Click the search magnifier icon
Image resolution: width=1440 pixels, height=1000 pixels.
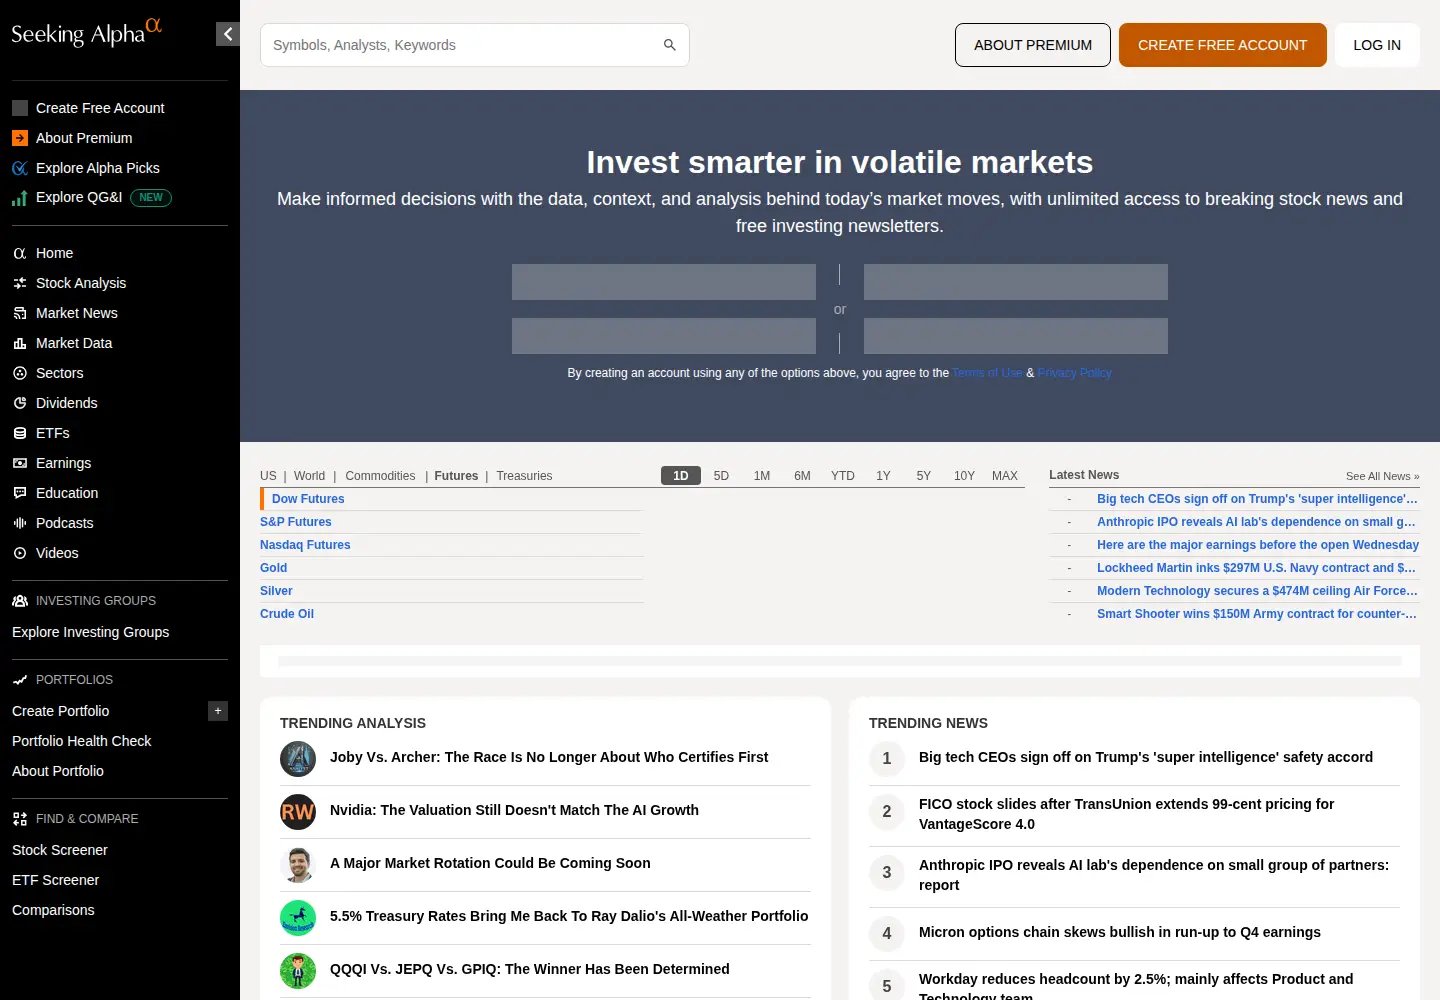coord(670,45)
